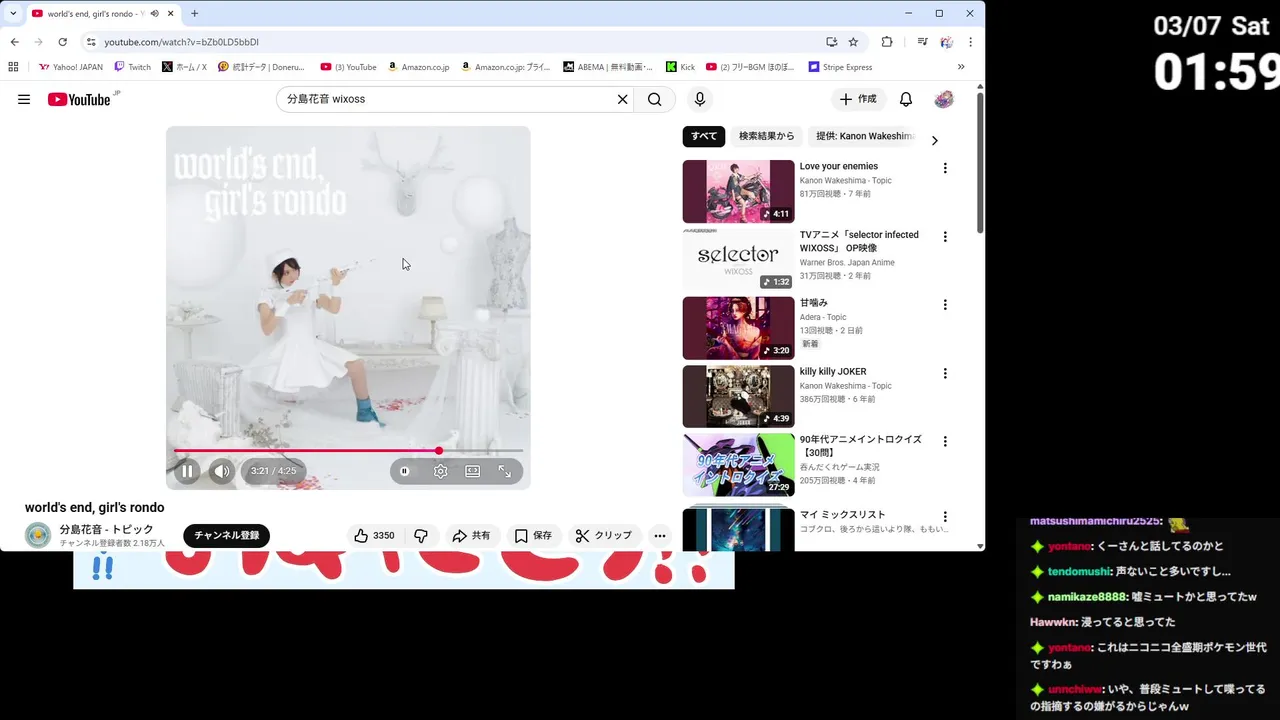Screen dimensions: 1280x720
Task: Click the channel avatar beside 分島花音
Action: (x=38, y=536)
